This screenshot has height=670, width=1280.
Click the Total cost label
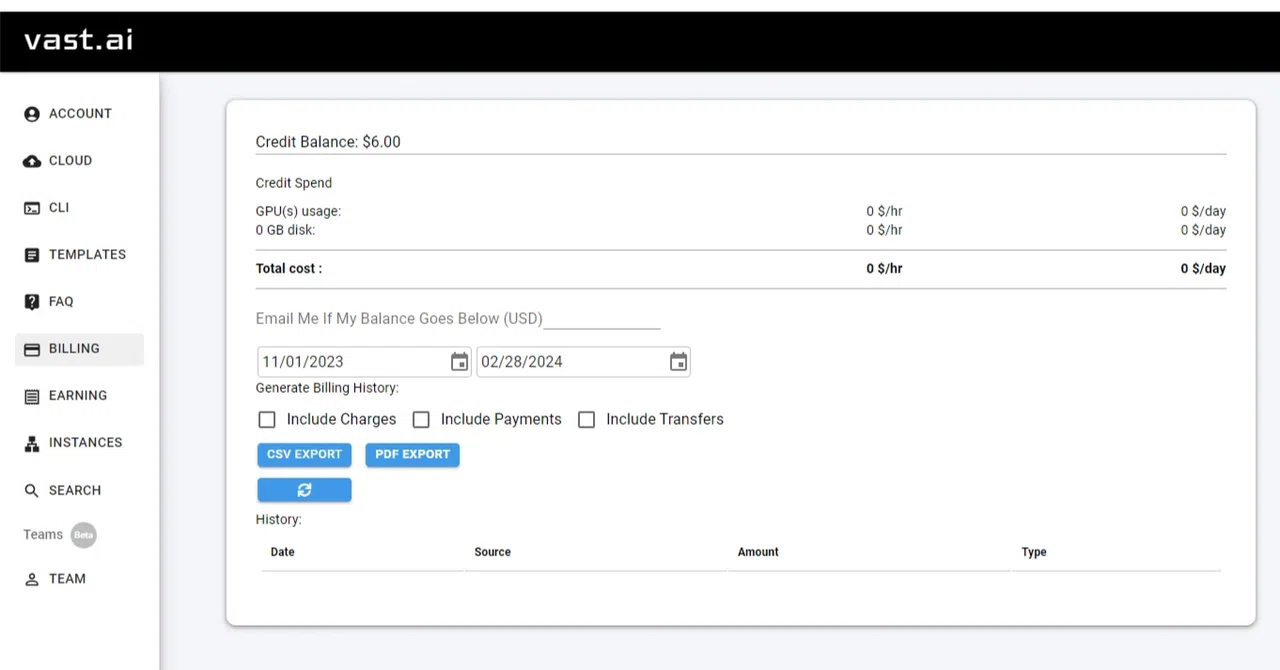pos(289,269)
